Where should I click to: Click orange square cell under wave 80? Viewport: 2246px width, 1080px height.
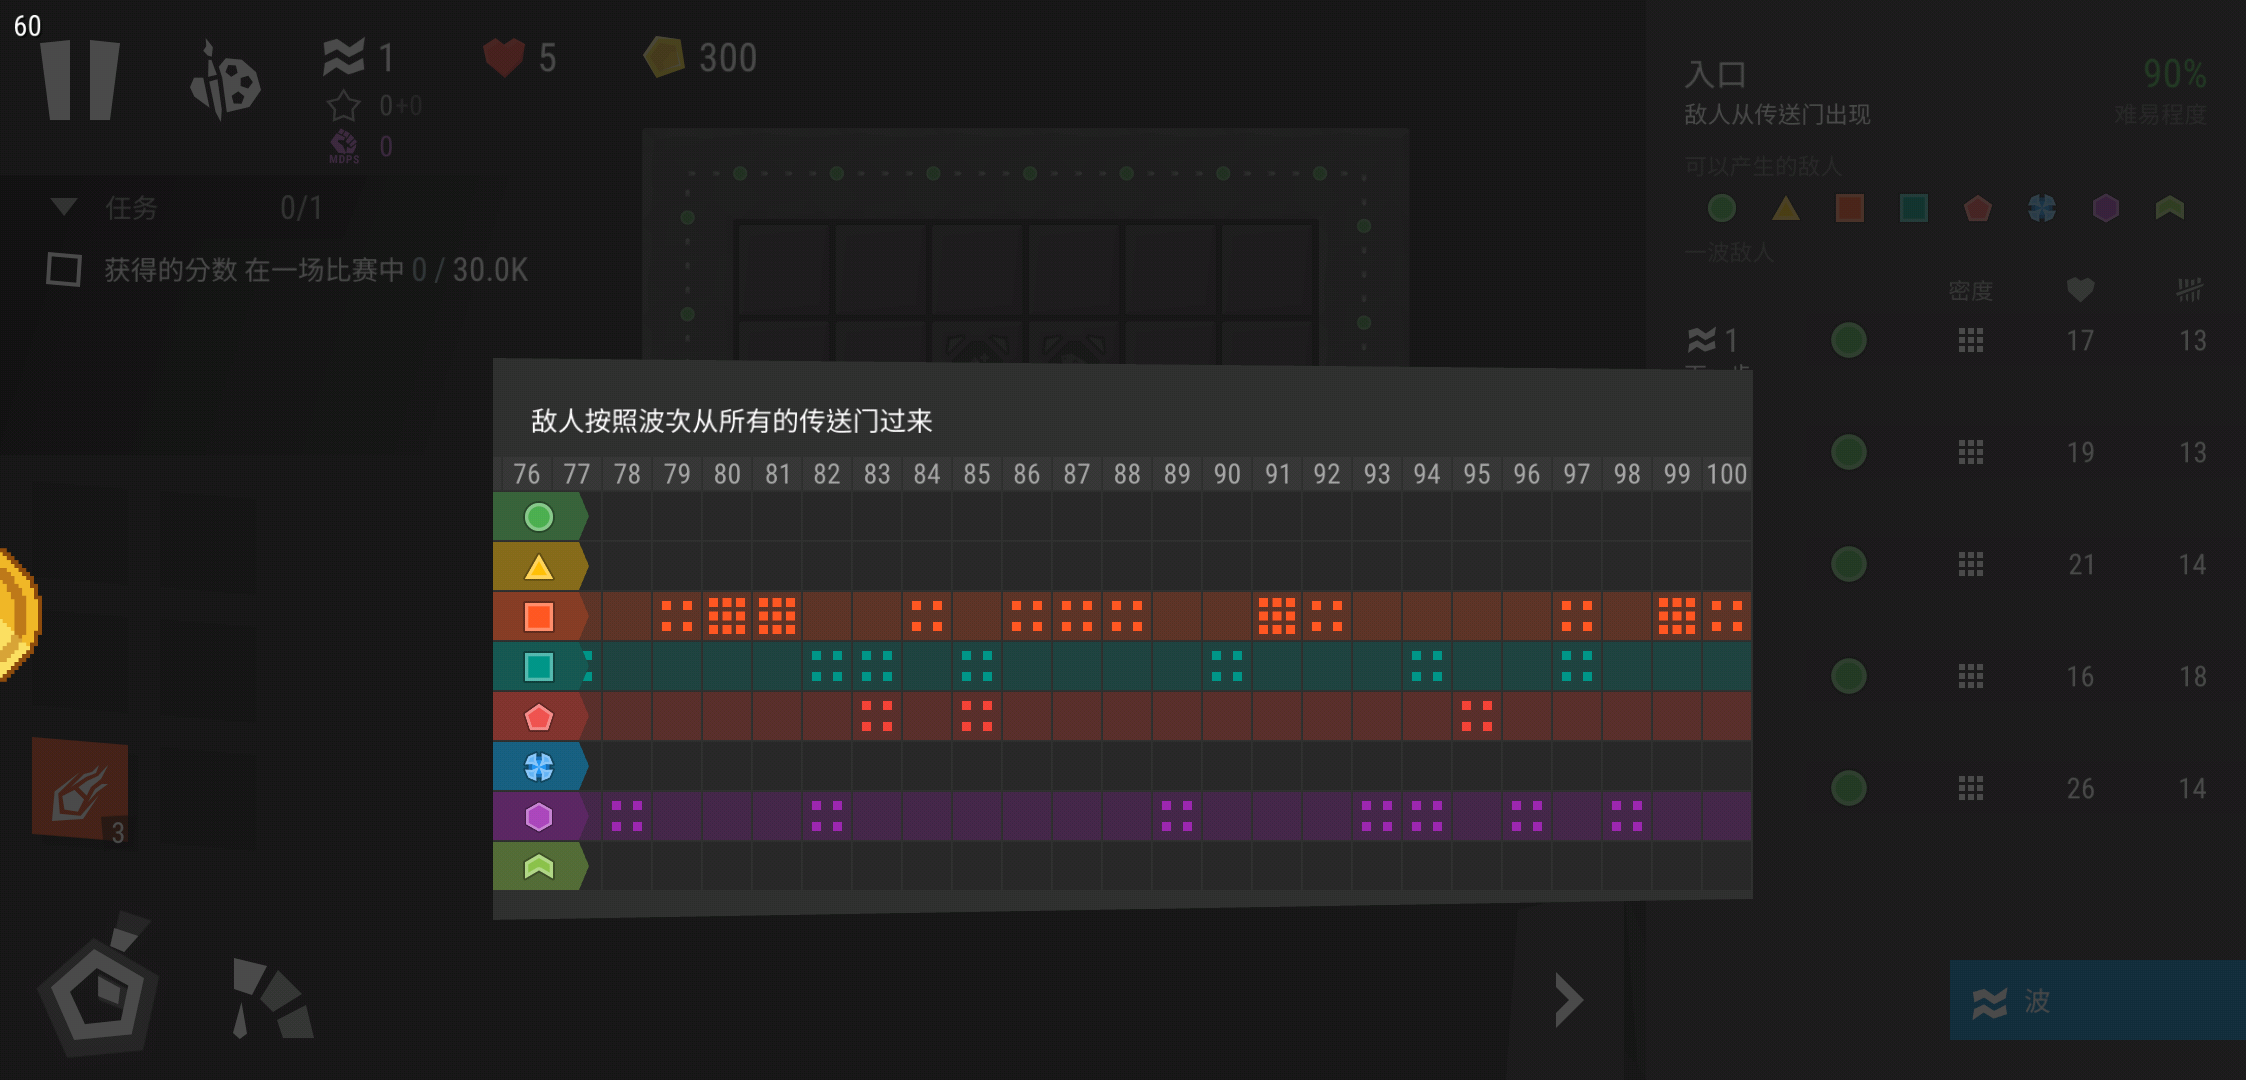727,616
